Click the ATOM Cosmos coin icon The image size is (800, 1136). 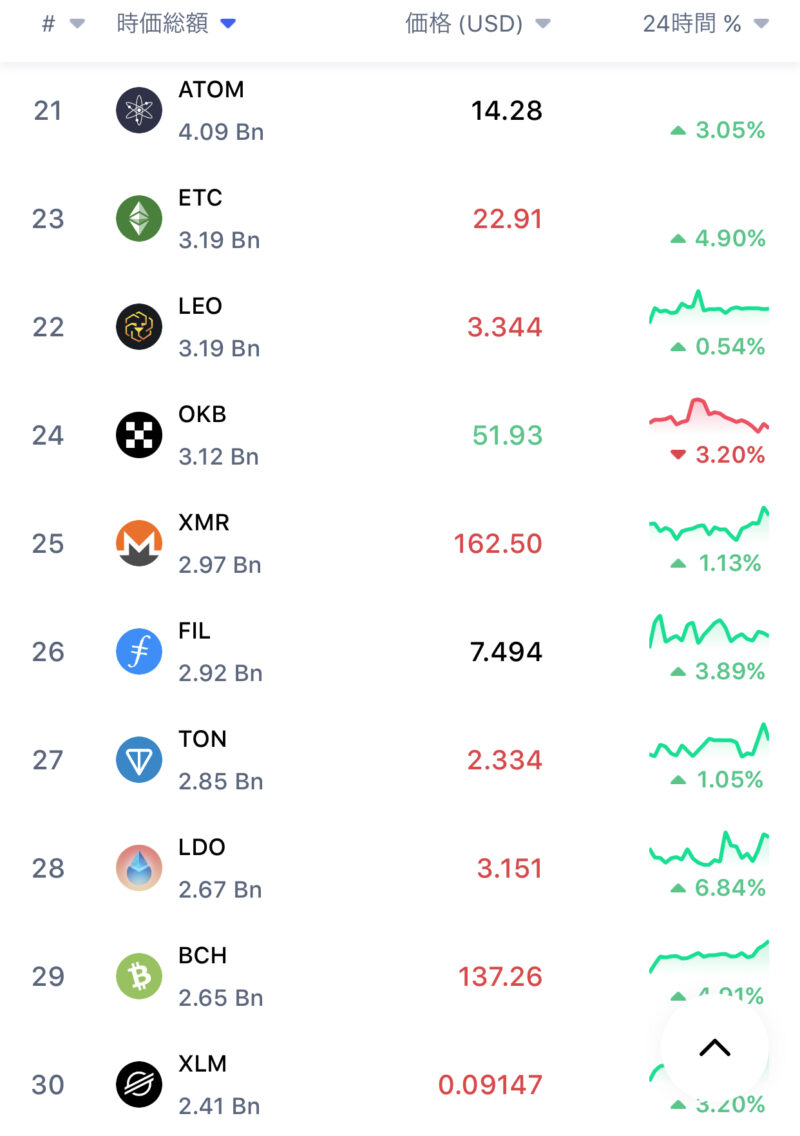(139, 110)
